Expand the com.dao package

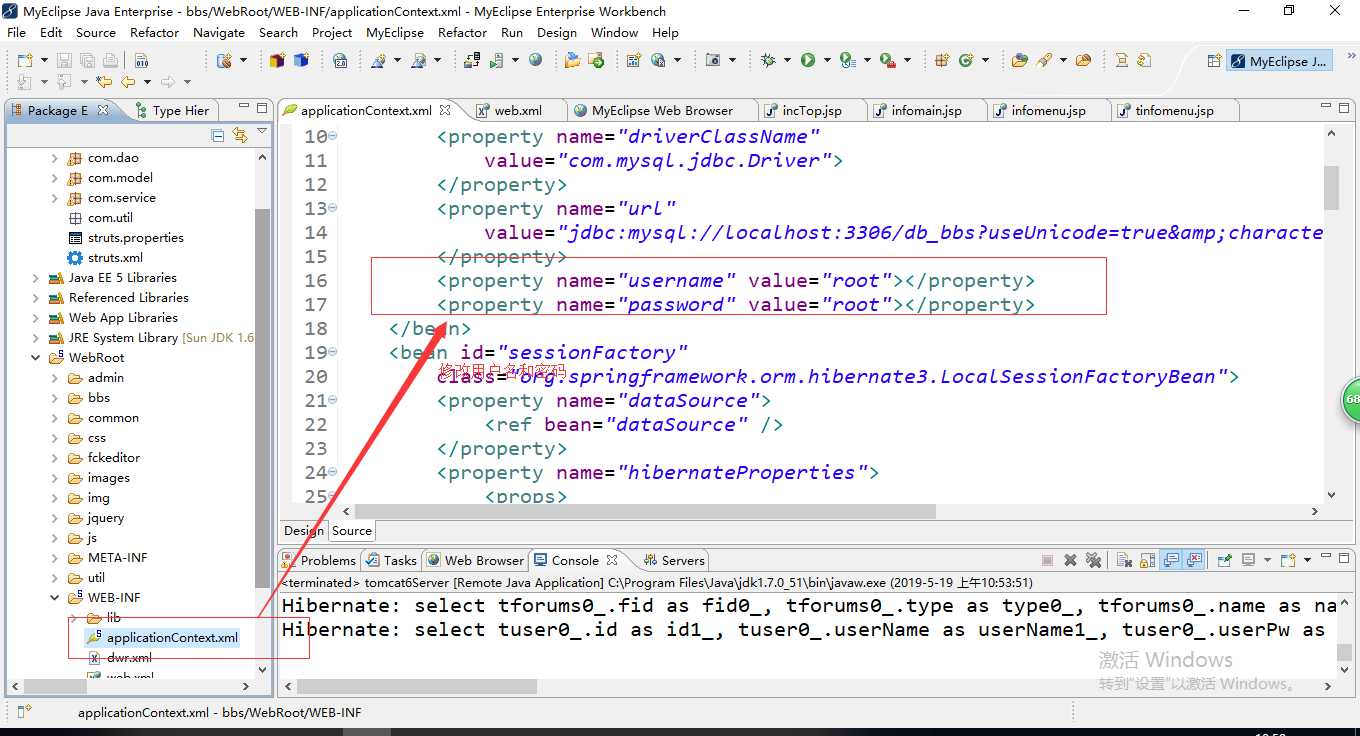[x=55, y=158]
